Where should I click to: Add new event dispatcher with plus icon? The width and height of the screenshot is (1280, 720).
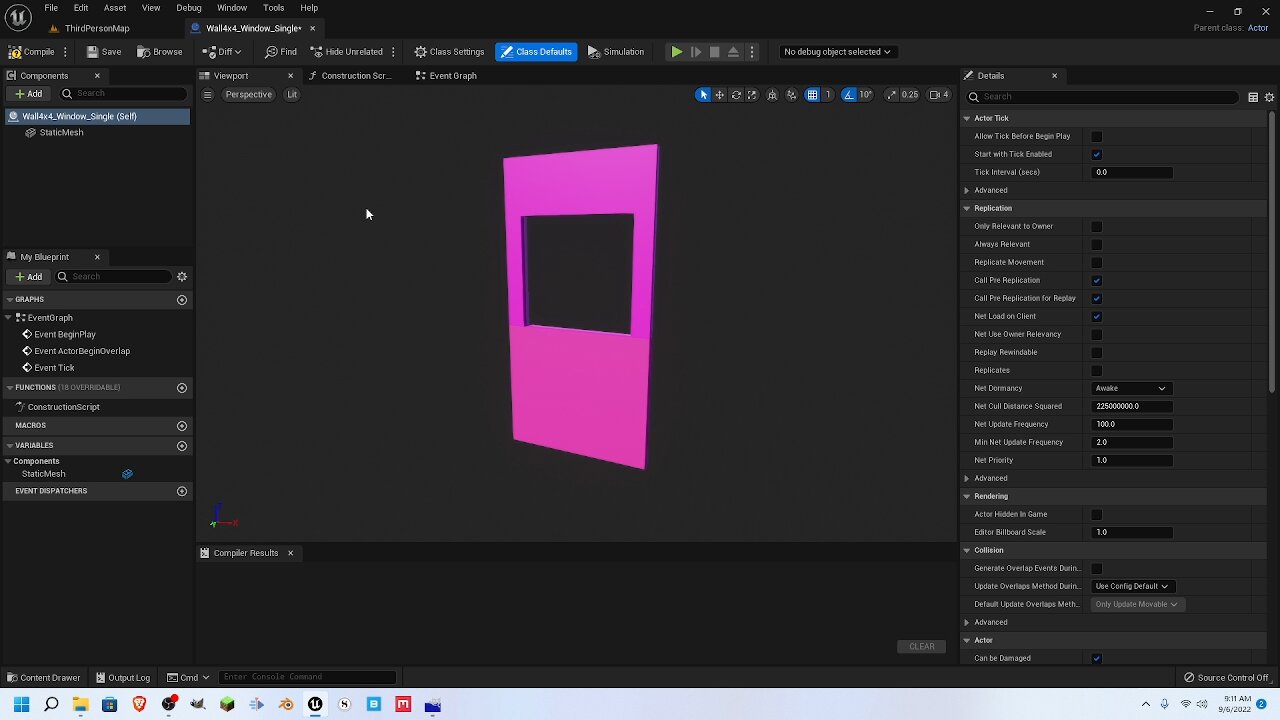click(182, 491)
